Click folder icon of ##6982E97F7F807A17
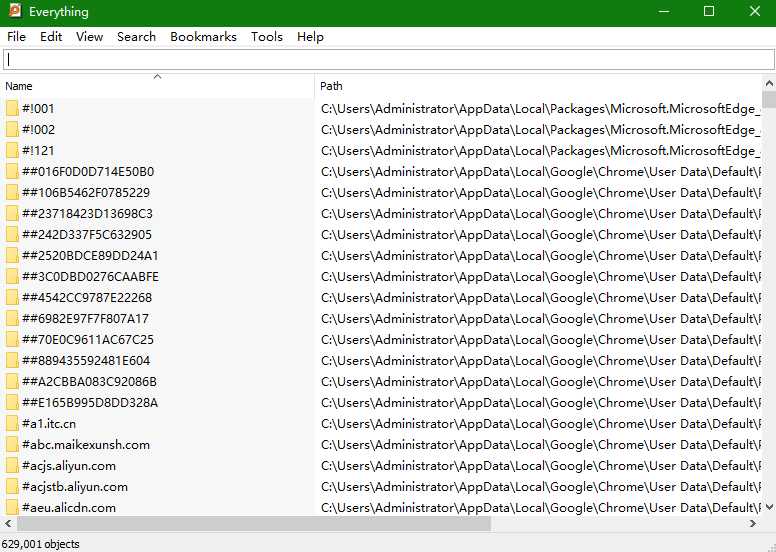 tap(12, 319)
